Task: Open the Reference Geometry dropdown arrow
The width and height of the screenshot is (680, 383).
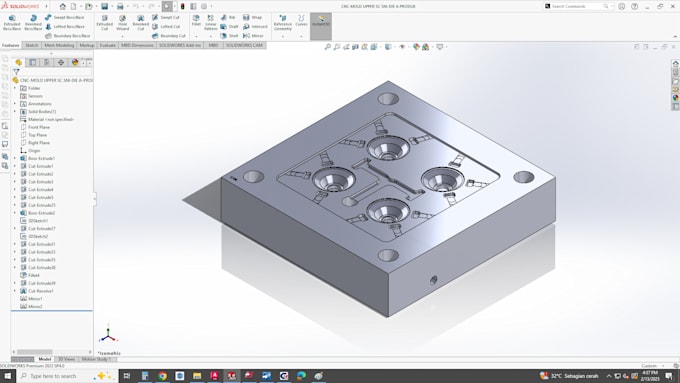Action: (x=283, y=36)
